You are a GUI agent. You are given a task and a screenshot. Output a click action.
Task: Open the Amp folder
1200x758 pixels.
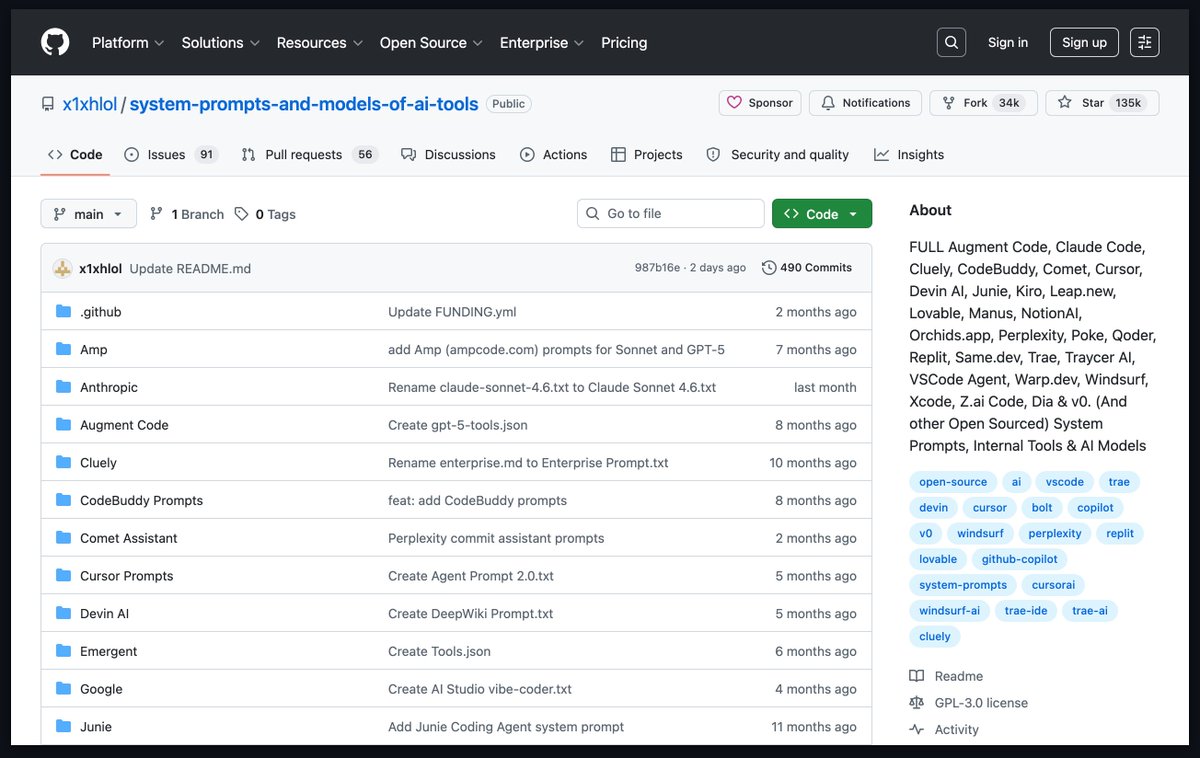click(x=94, y=350)
